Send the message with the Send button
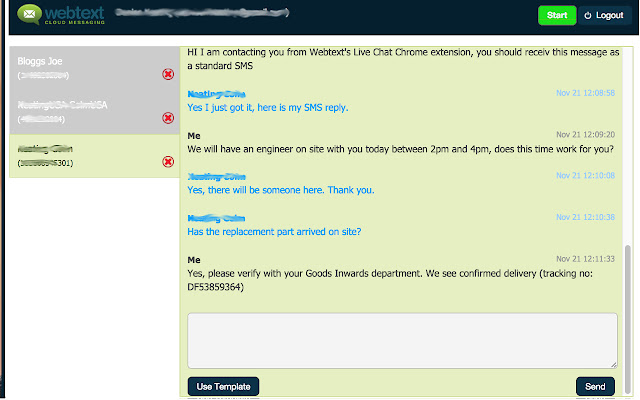Screen dimensions: 640x400 595,387
